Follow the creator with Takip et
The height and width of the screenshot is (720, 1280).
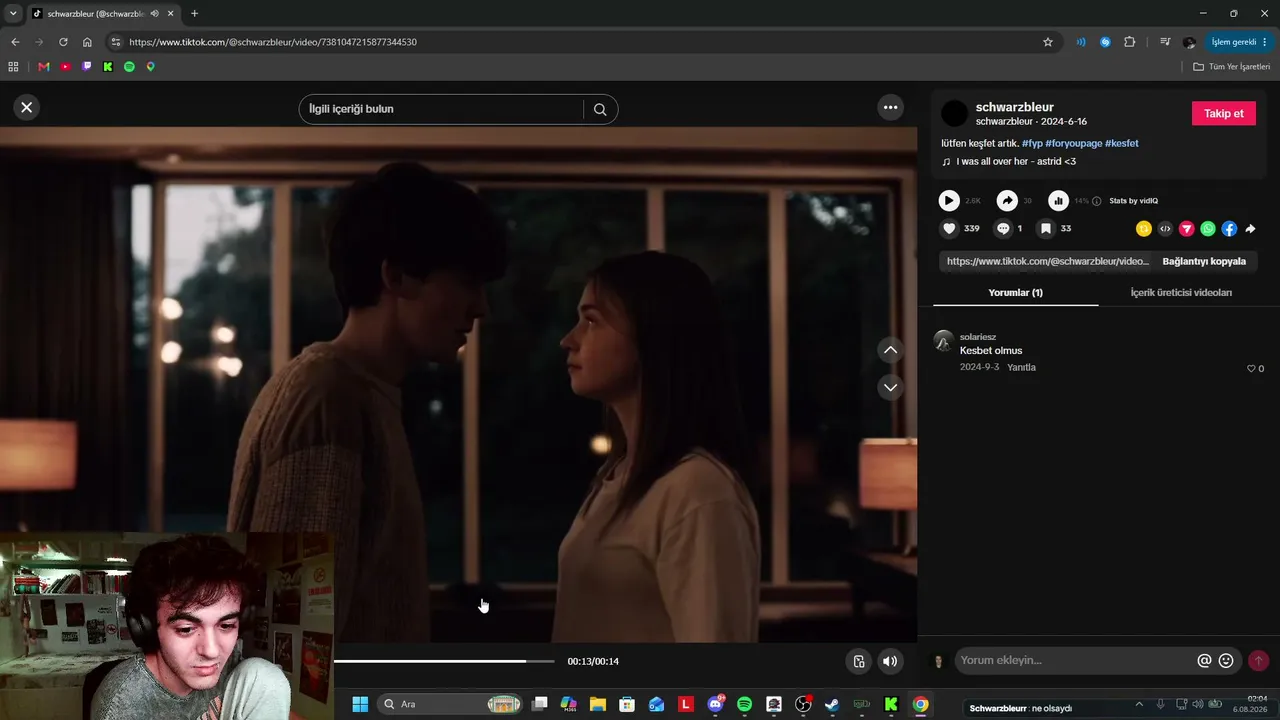[x=1224, y=113]
